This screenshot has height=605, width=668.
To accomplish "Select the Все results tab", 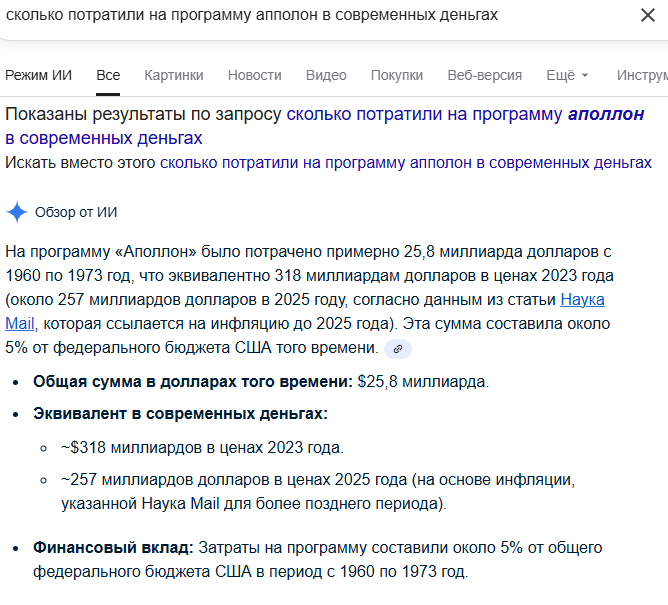I will click(108, 75).
